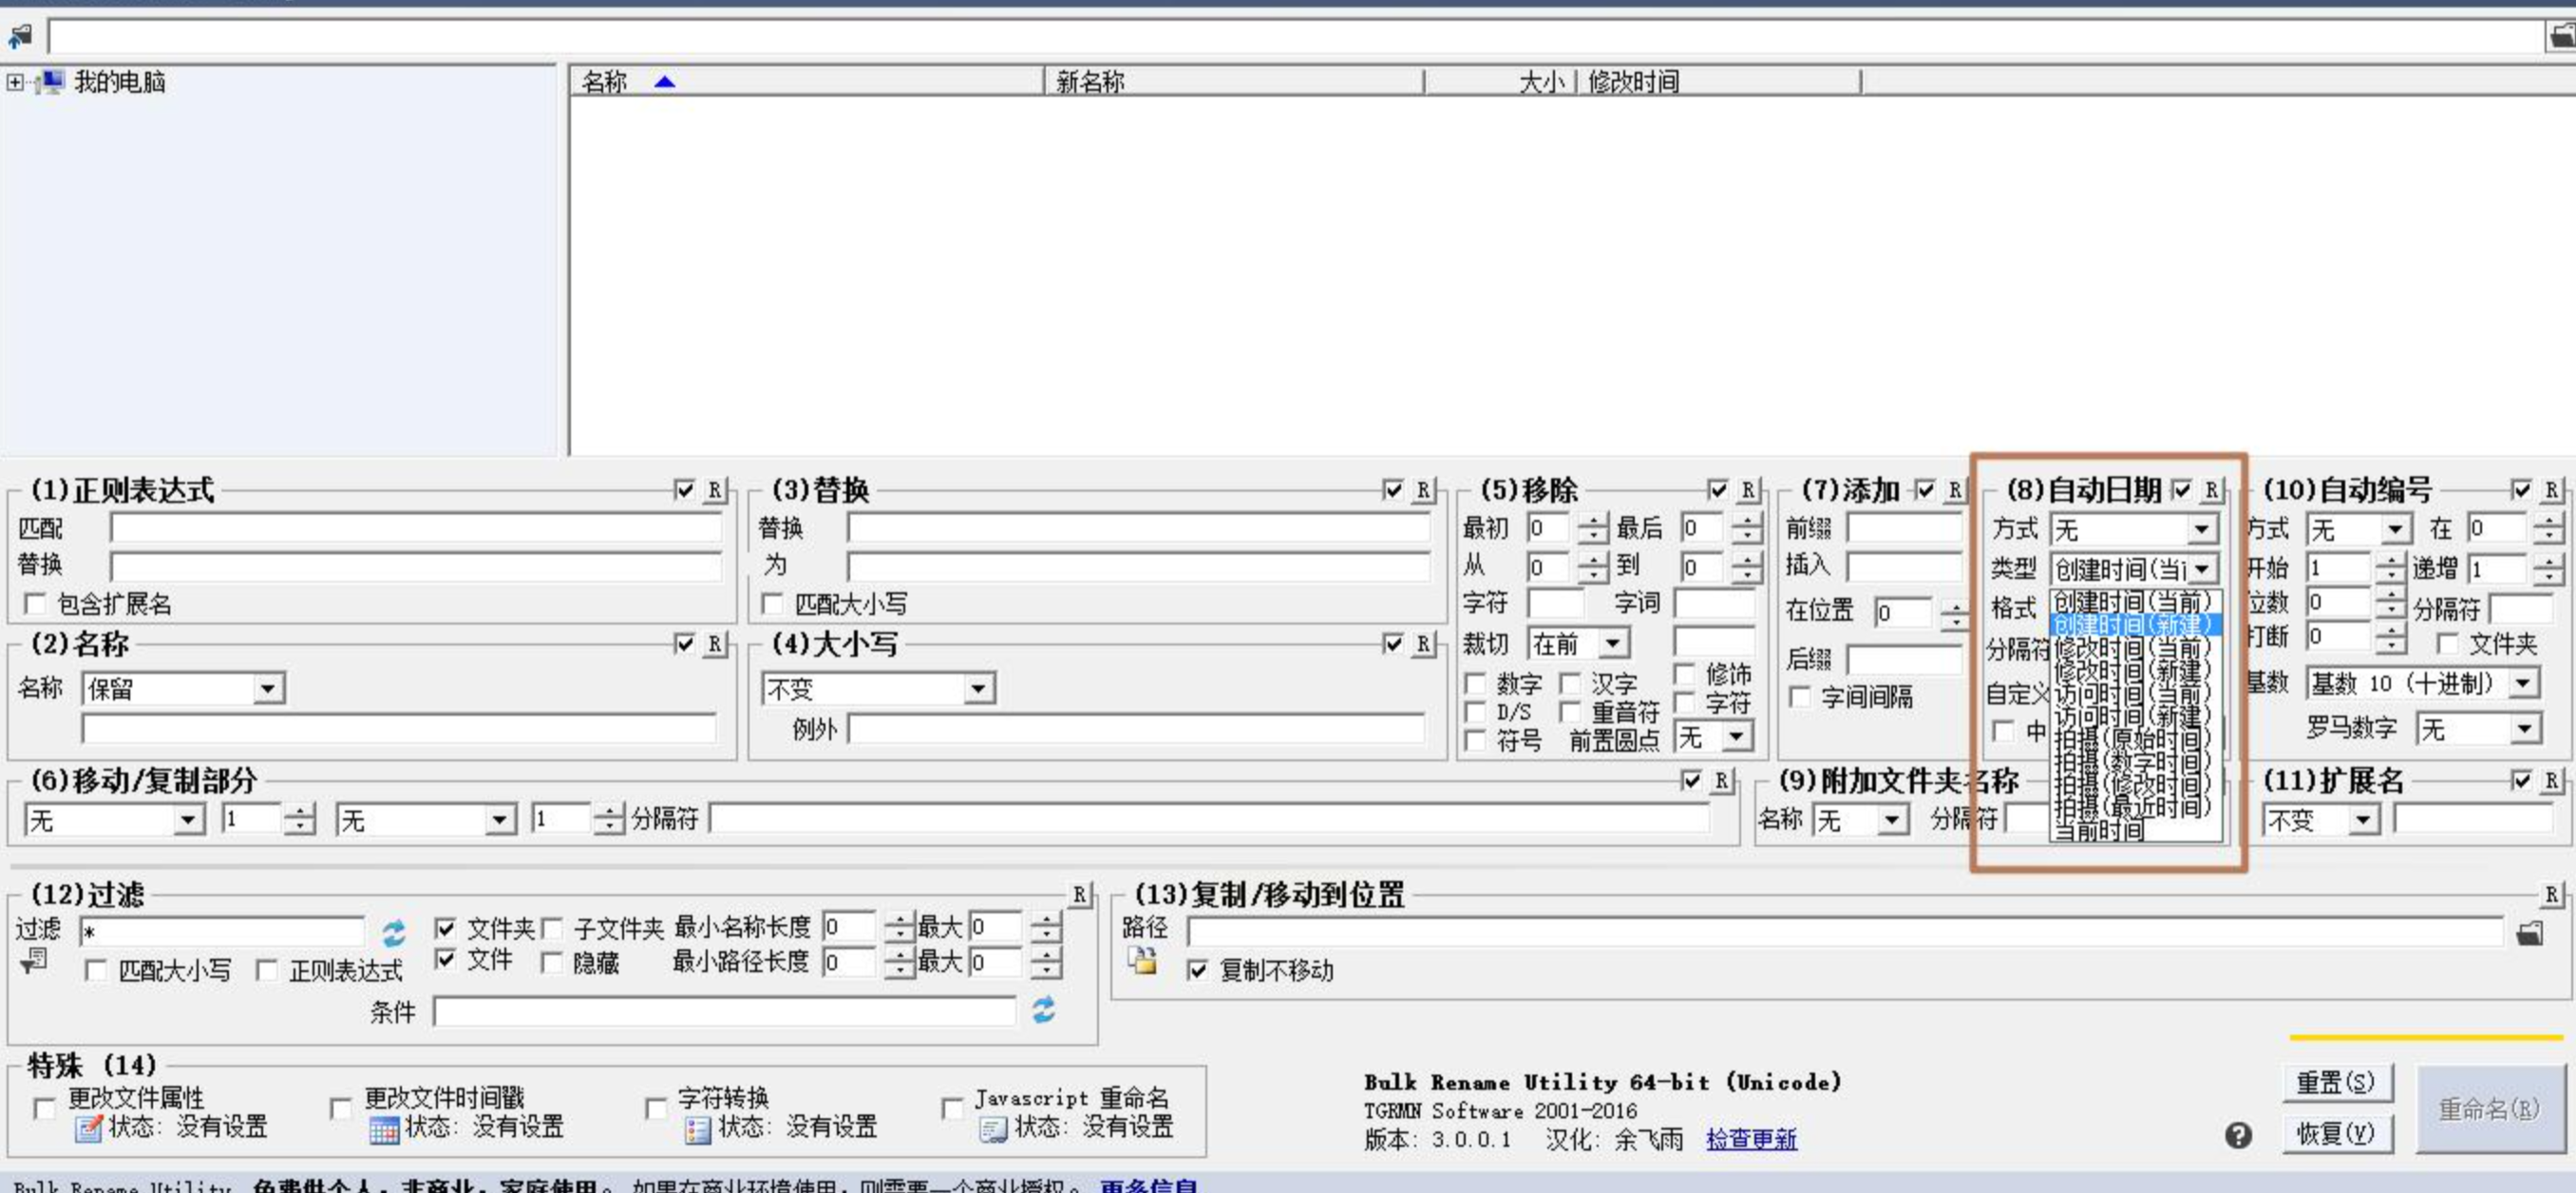The width and height of the screenshot is (2576, 1193).
Task: Click the refresh icon beside the 过滤 field
Action: (393, 933)
